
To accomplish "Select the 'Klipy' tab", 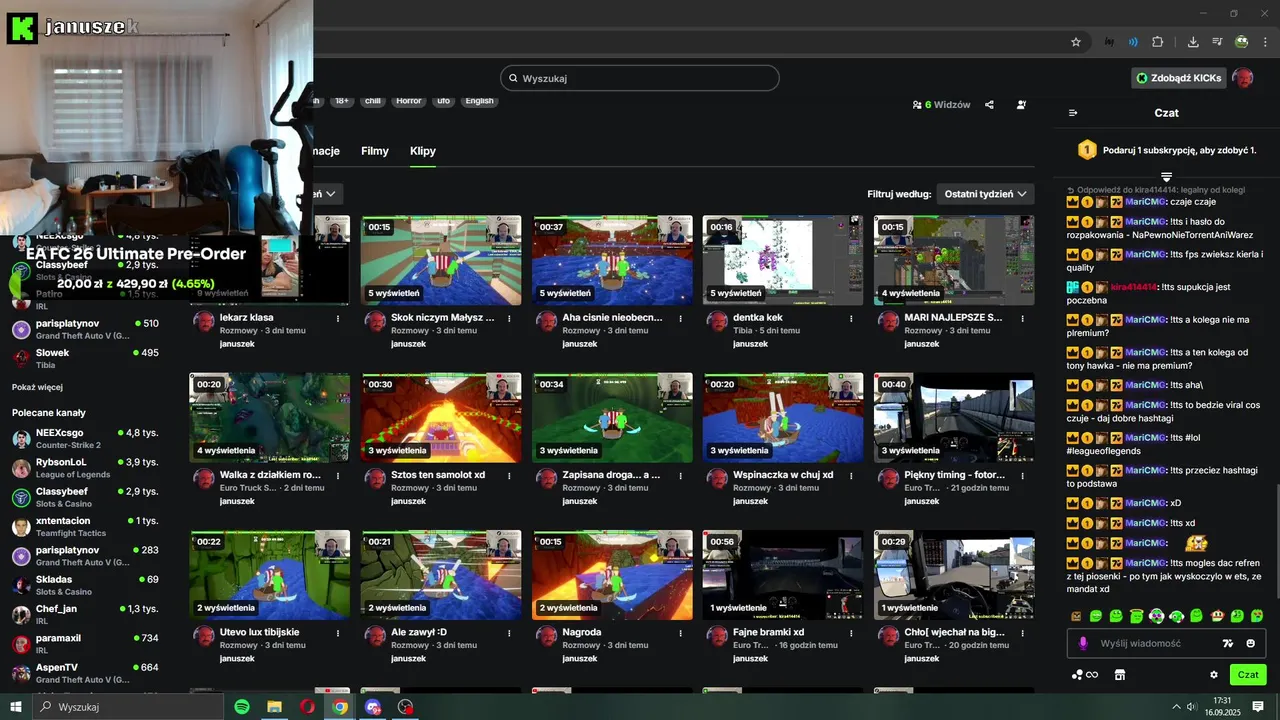I will pyautogui.click(x=423, y=151).
